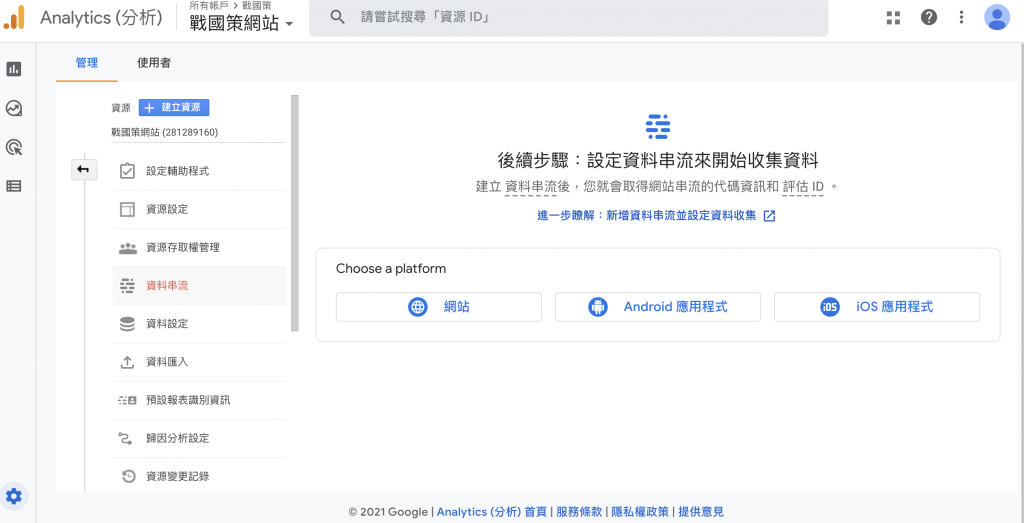Open 設定輔助程式 menu item

click(199, 171)
